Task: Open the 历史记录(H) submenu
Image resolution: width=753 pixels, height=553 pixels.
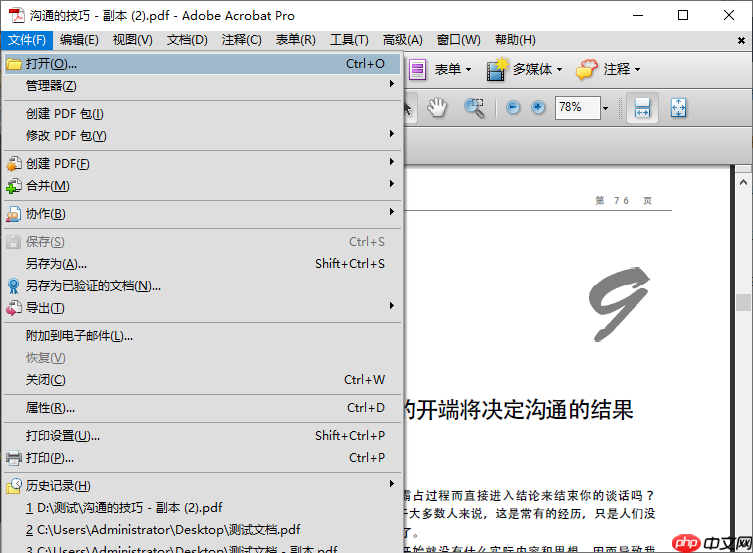Action: pyautogui.click(x=58, y=486)
